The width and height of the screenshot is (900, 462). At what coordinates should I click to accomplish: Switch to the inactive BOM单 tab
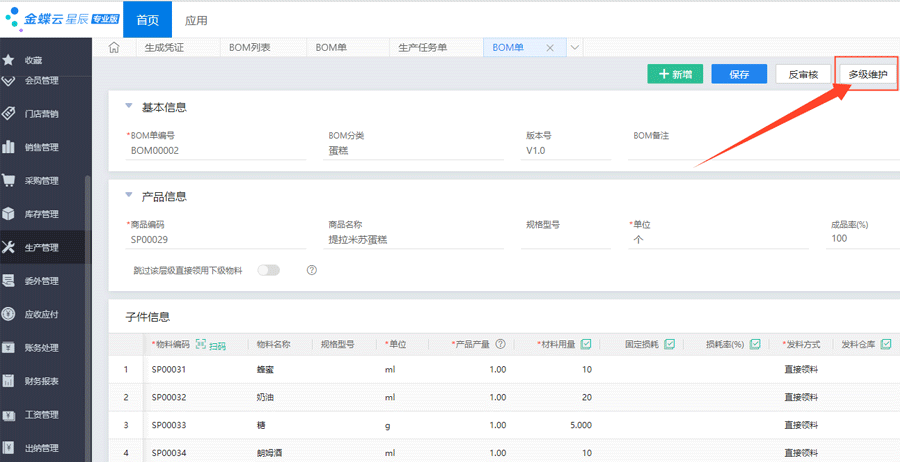[331, 48]
